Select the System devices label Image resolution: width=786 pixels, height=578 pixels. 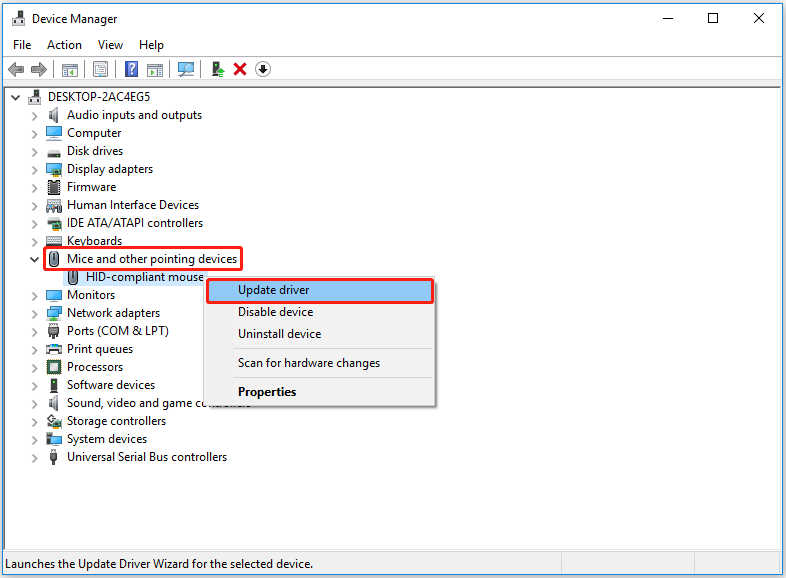pyautogui.click(x=107, y=439)
